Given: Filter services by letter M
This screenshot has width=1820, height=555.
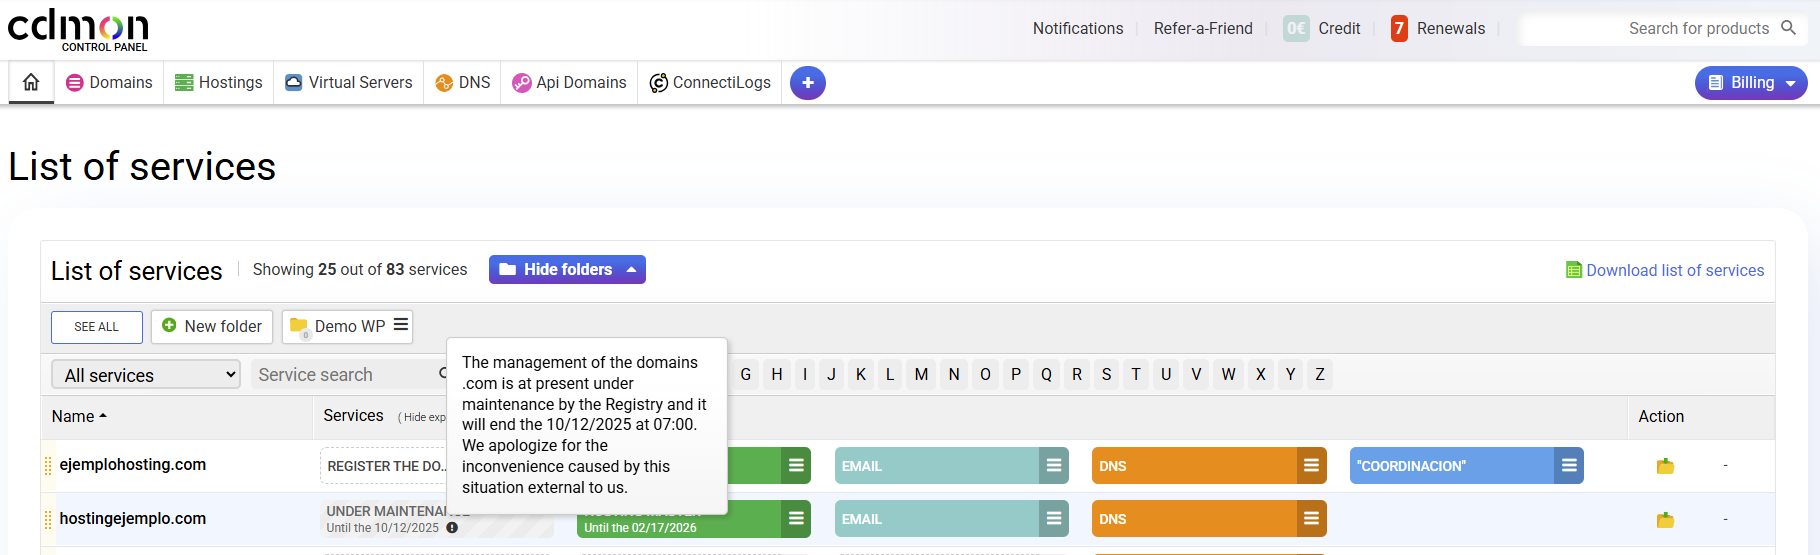Looking at the screenshot, I should coord(921,375).
